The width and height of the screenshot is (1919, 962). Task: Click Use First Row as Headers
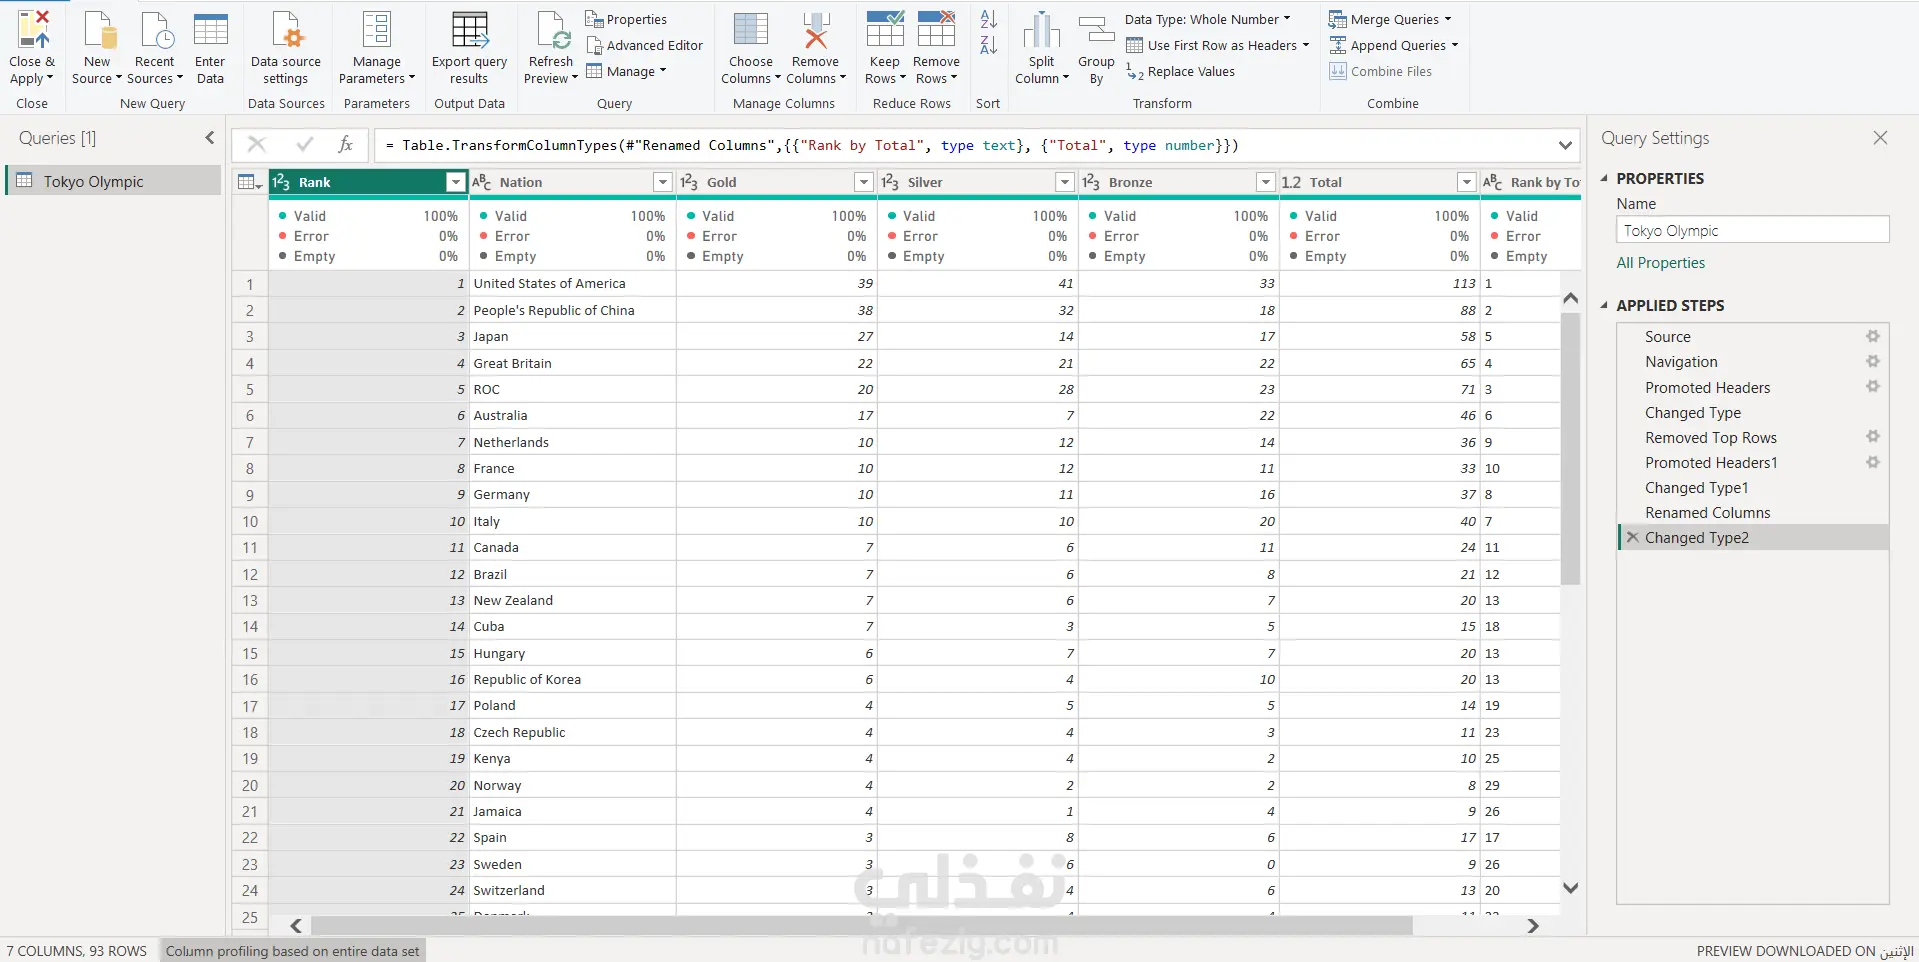coord(1217,45)
